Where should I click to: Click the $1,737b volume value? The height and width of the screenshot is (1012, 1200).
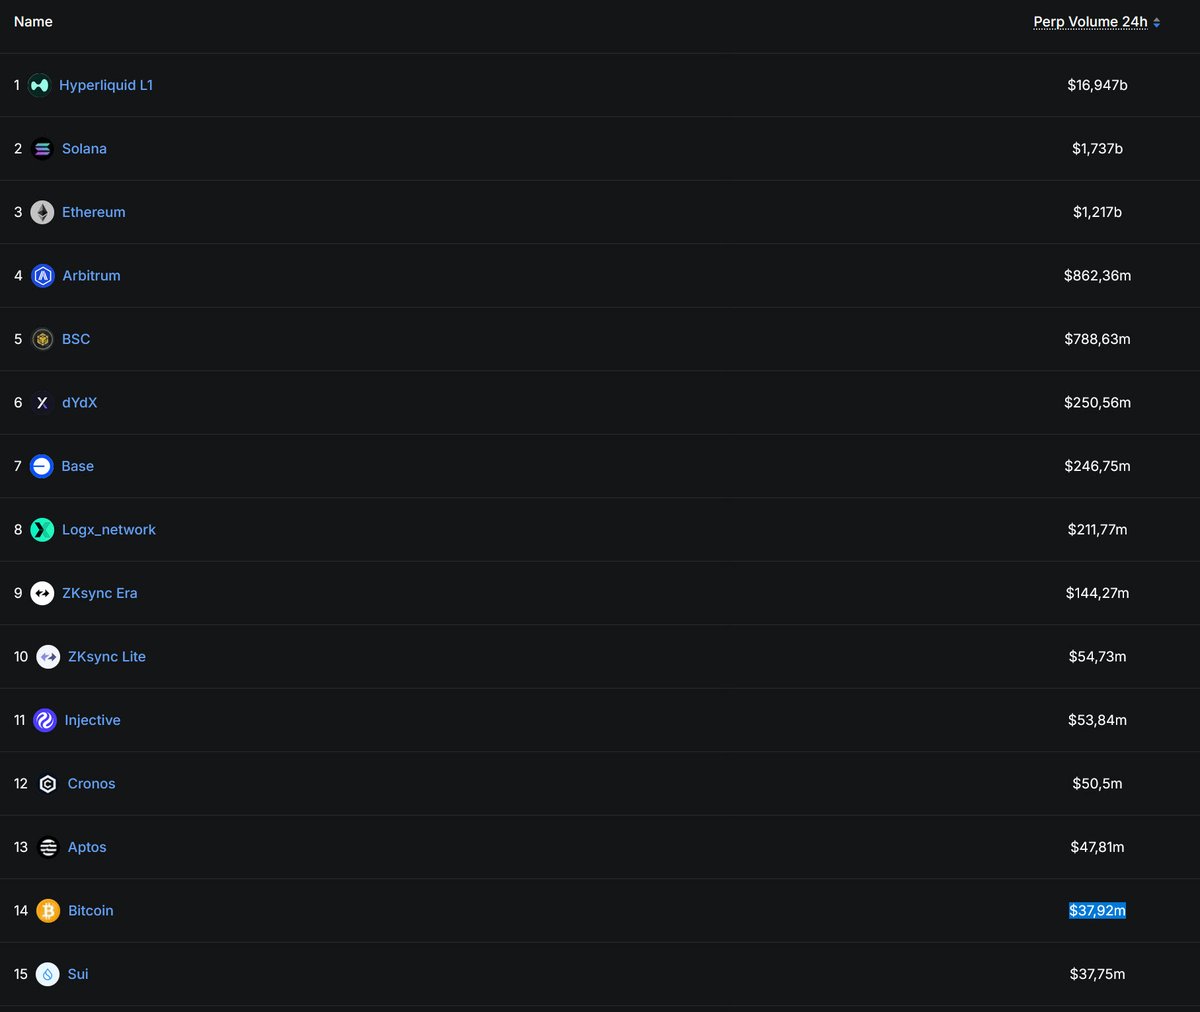point(1097,149)
